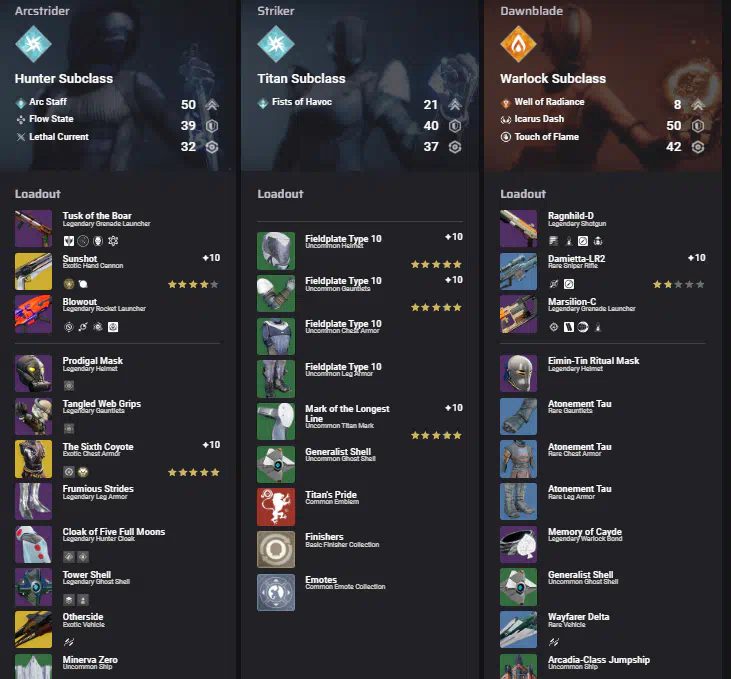Click the Sixth Coyote five-star rating
Screen dimensions: 731x679
pyautogui.click(x=193, y=472)
